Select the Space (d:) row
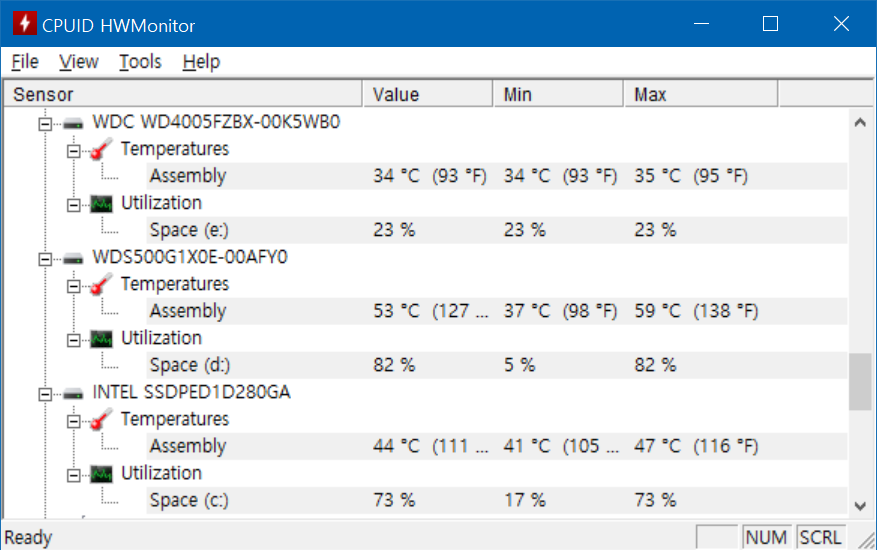This screenshot has width=877, height=550. tap(497, 365)
